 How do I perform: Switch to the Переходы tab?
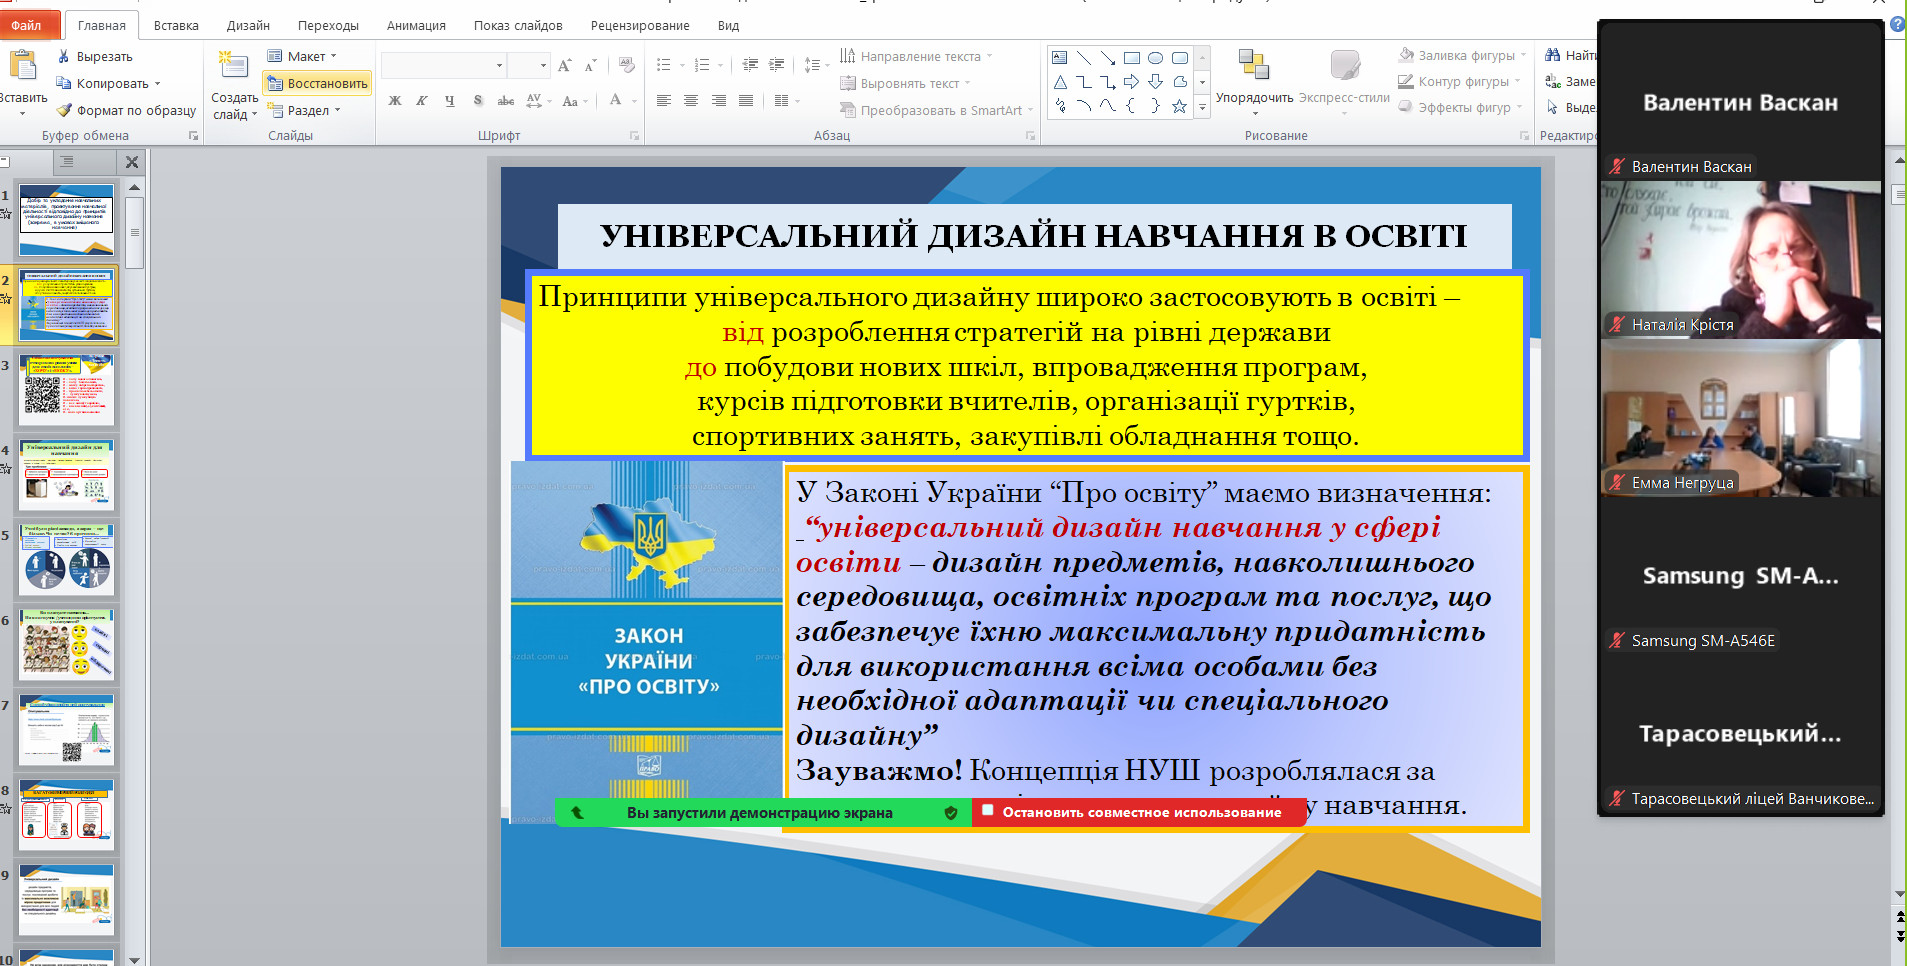click(328, 25)
